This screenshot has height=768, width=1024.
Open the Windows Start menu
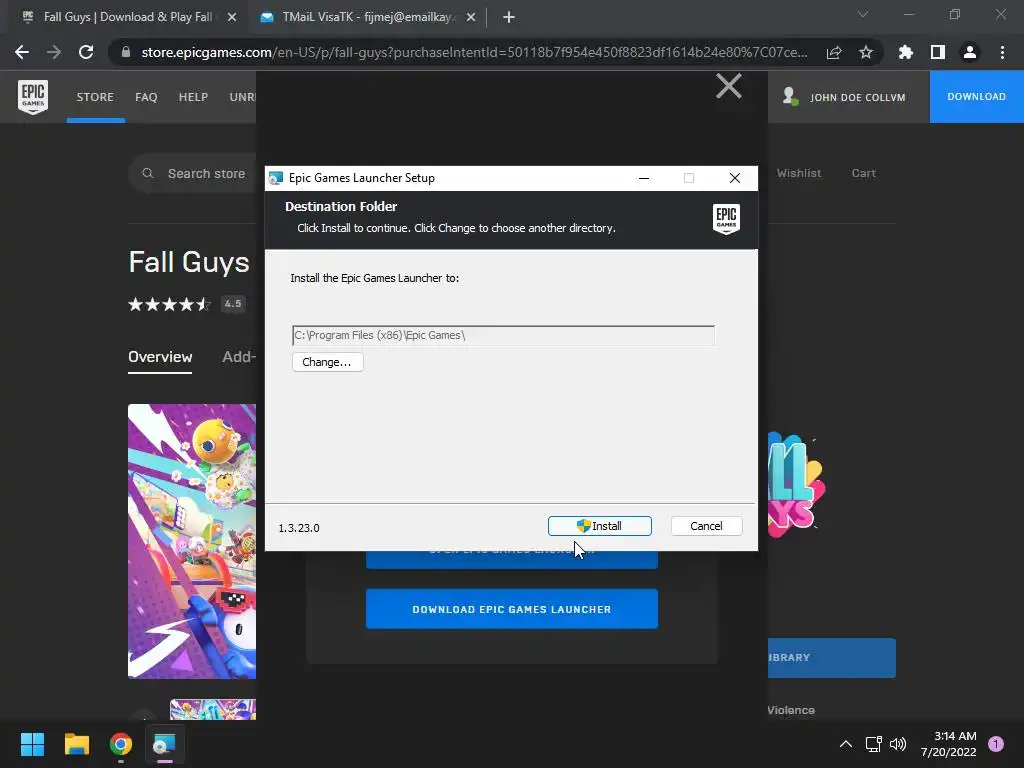tap(32, 744)
